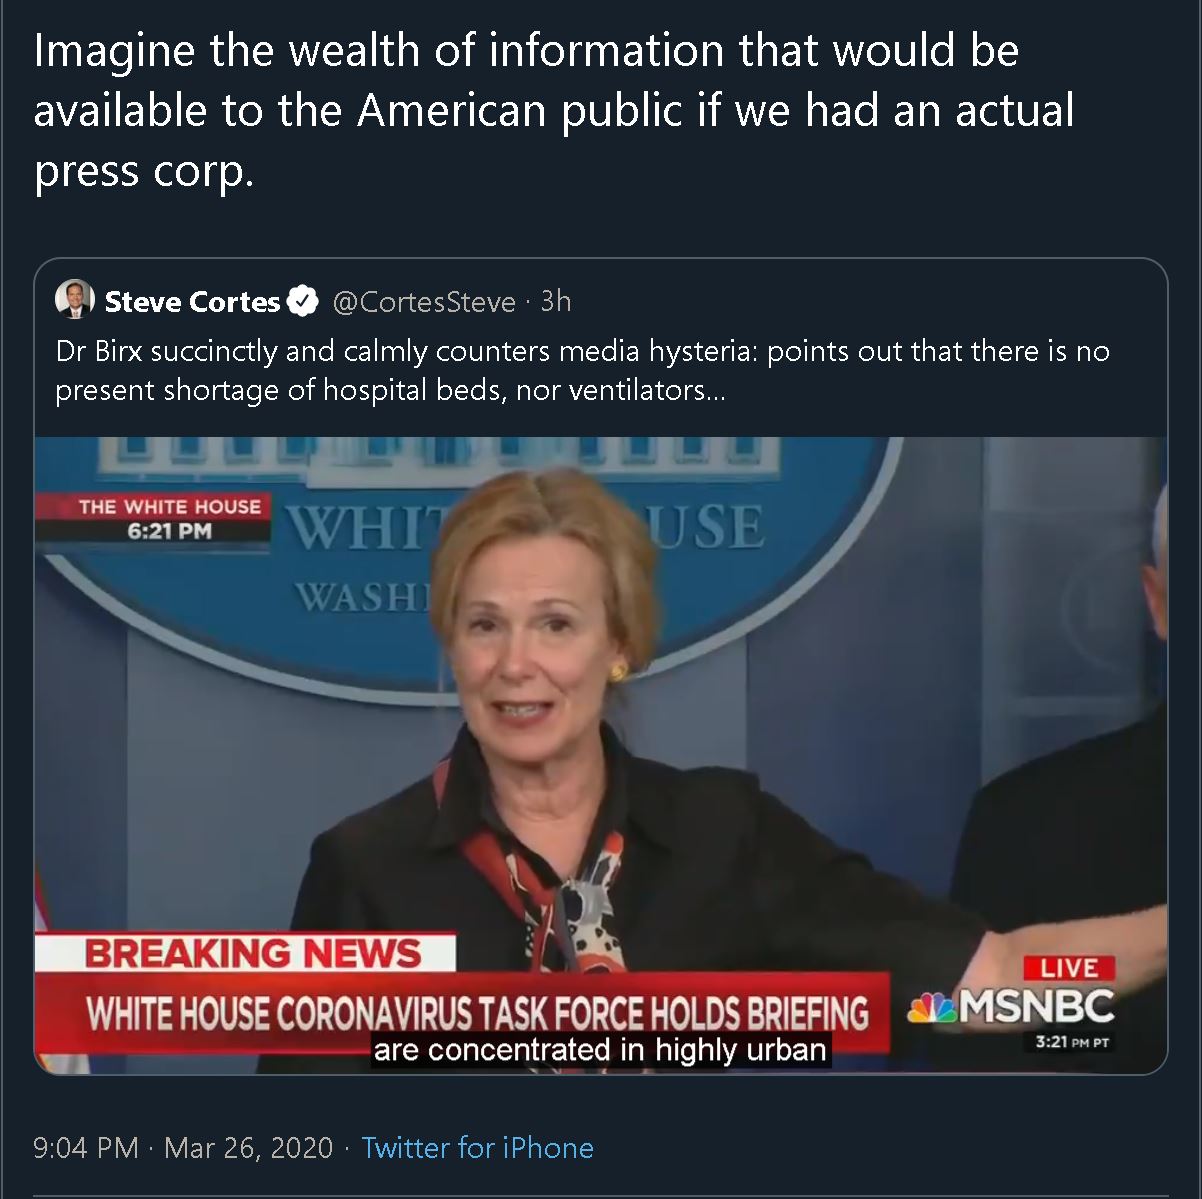
Task: Click the blue verified badge icon
Action: [303, 301]
